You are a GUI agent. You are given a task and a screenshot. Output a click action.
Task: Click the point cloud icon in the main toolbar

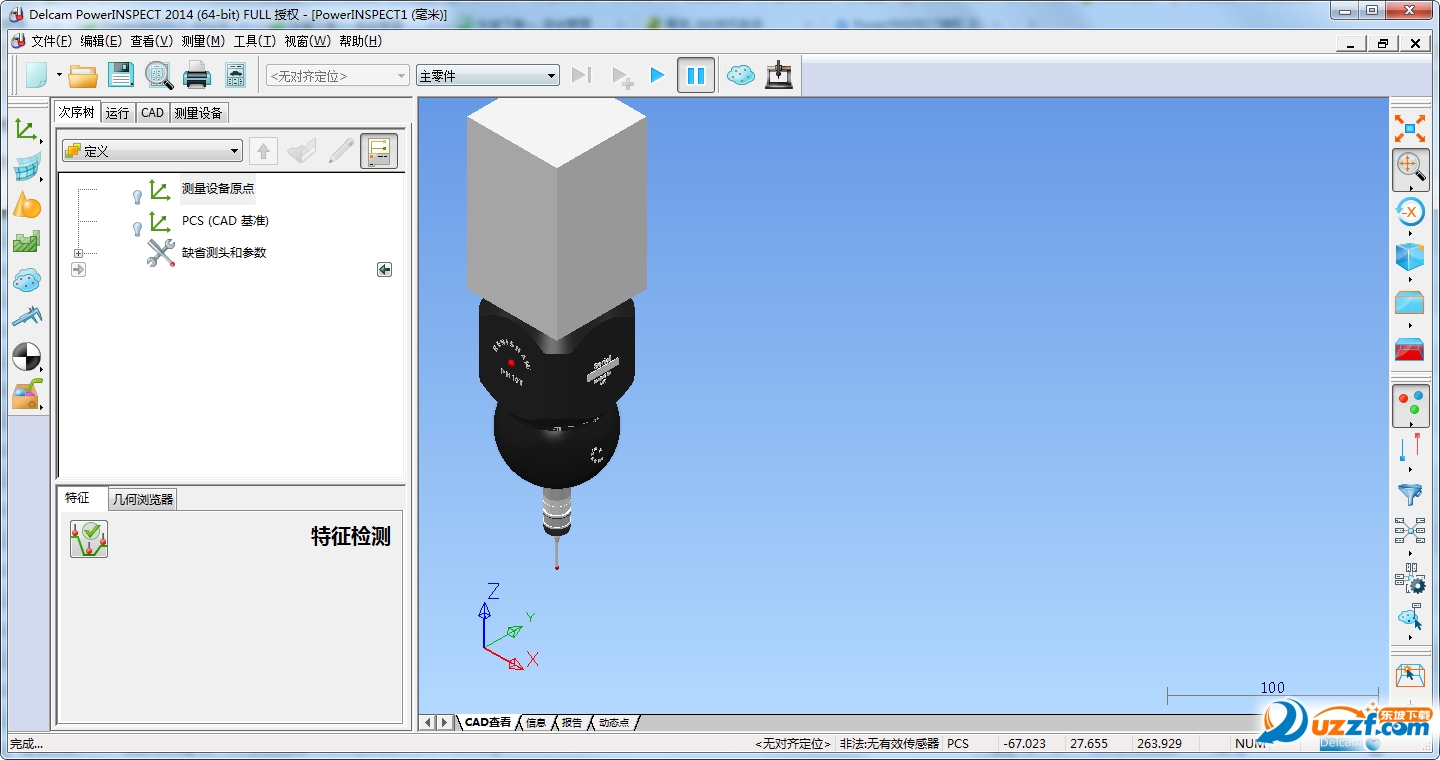click(741, 75)
